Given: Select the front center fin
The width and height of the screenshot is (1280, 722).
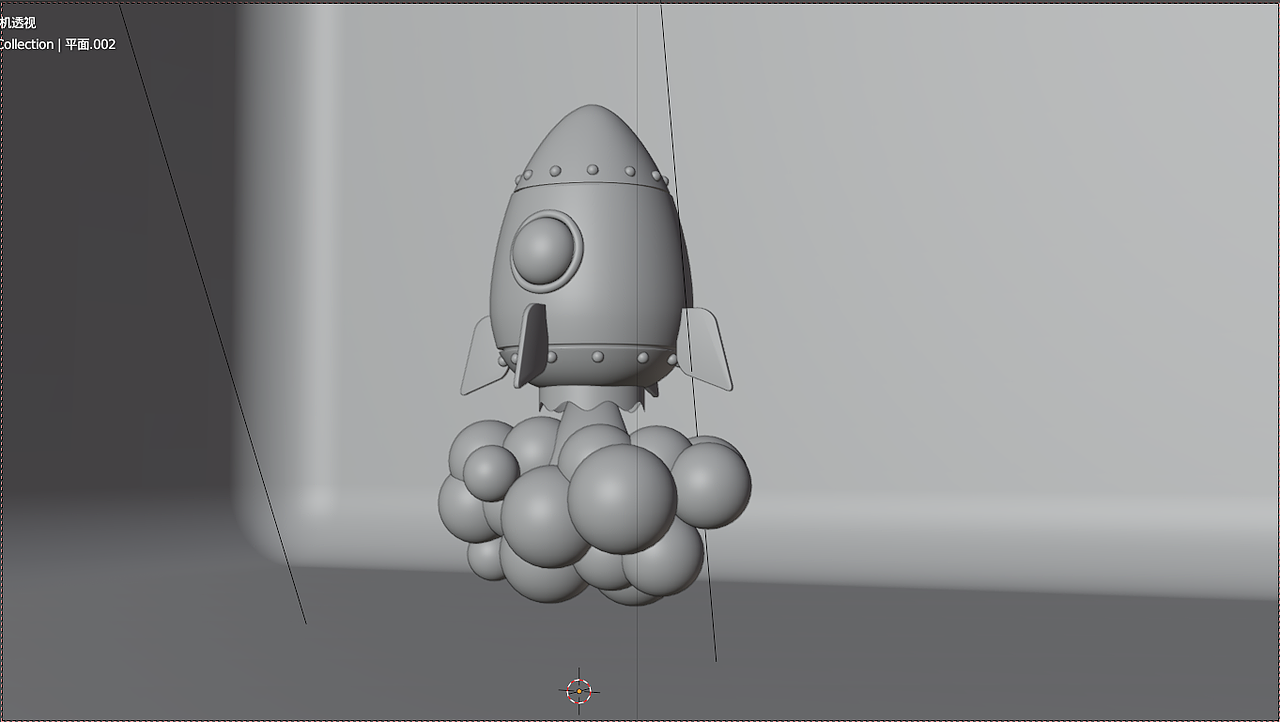Looking at the screenshot, I should [533, 340].
